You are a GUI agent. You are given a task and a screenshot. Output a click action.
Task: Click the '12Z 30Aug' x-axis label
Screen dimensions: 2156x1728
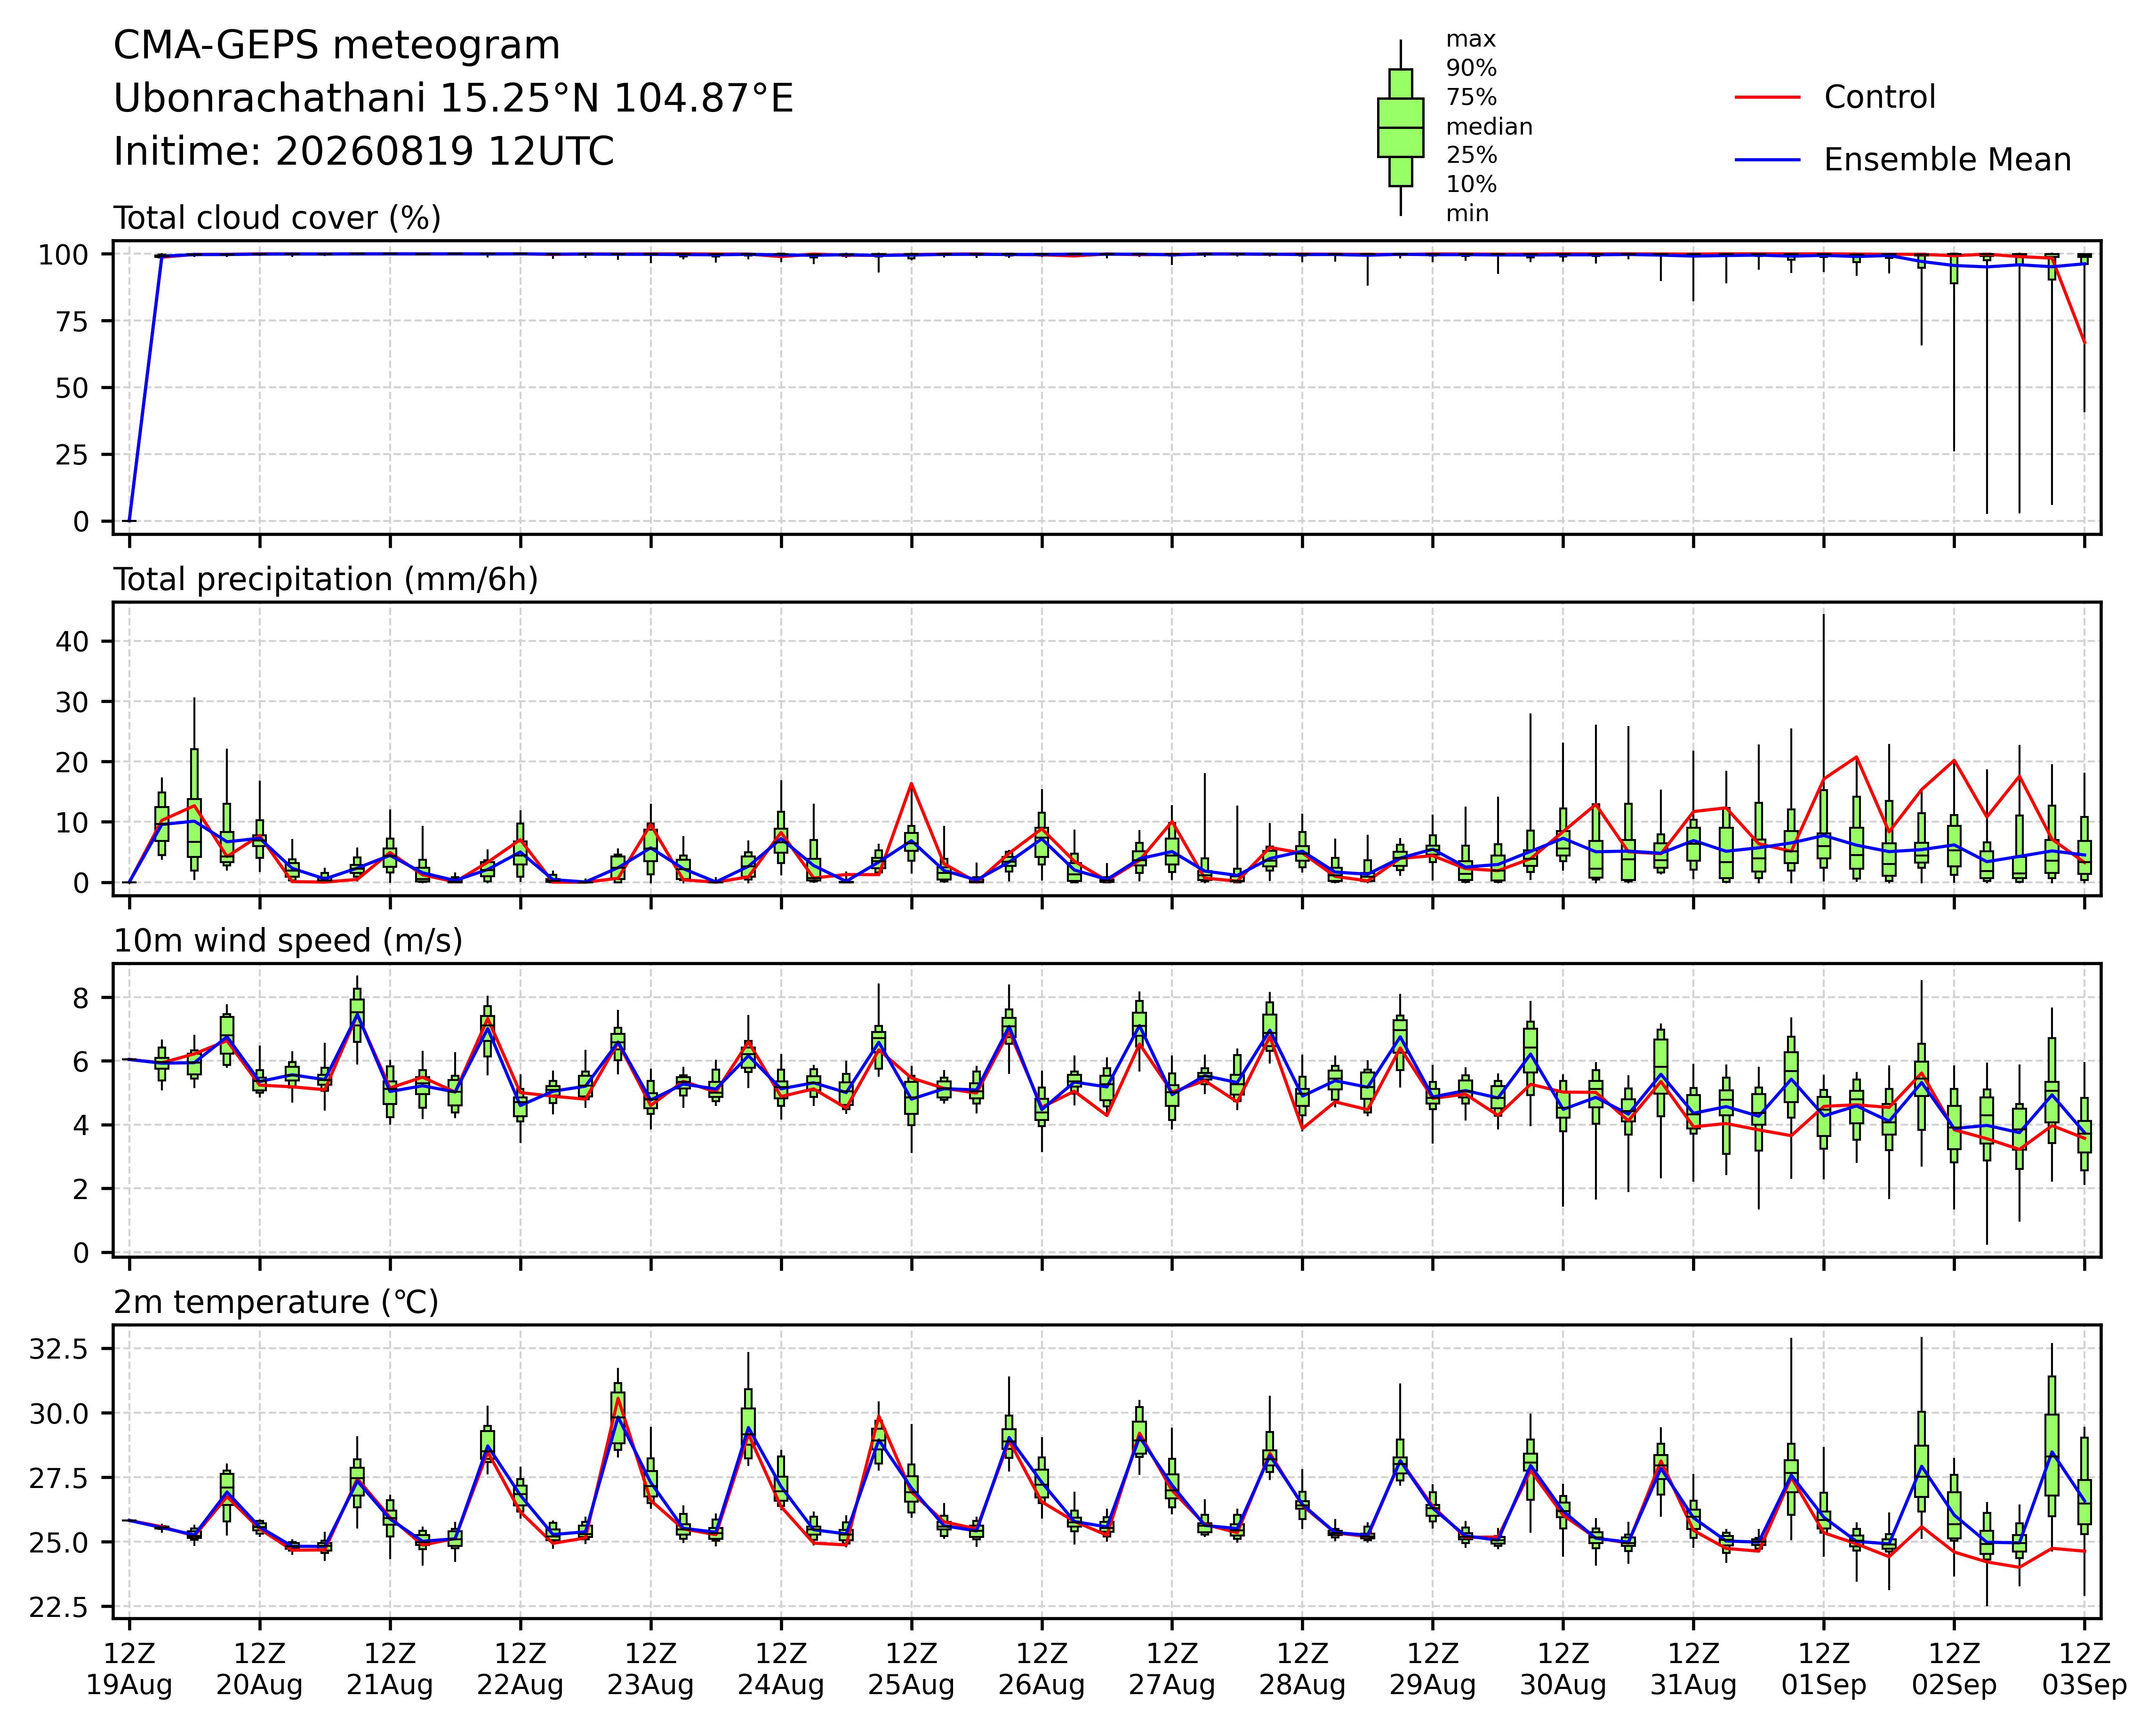pos(1563,1669)
